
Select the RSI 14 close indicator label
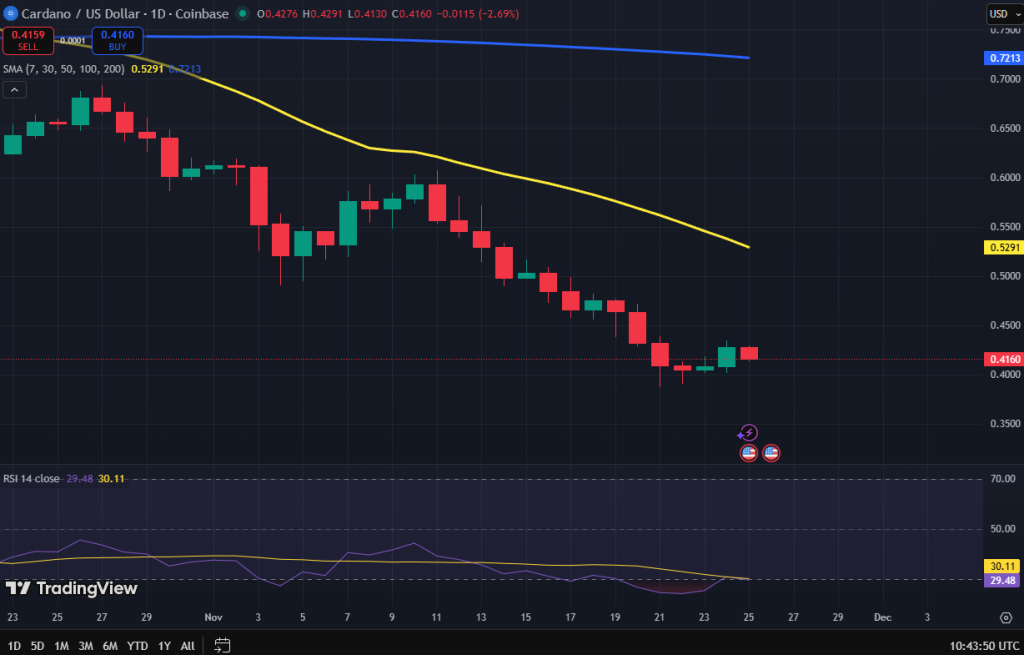31,479
